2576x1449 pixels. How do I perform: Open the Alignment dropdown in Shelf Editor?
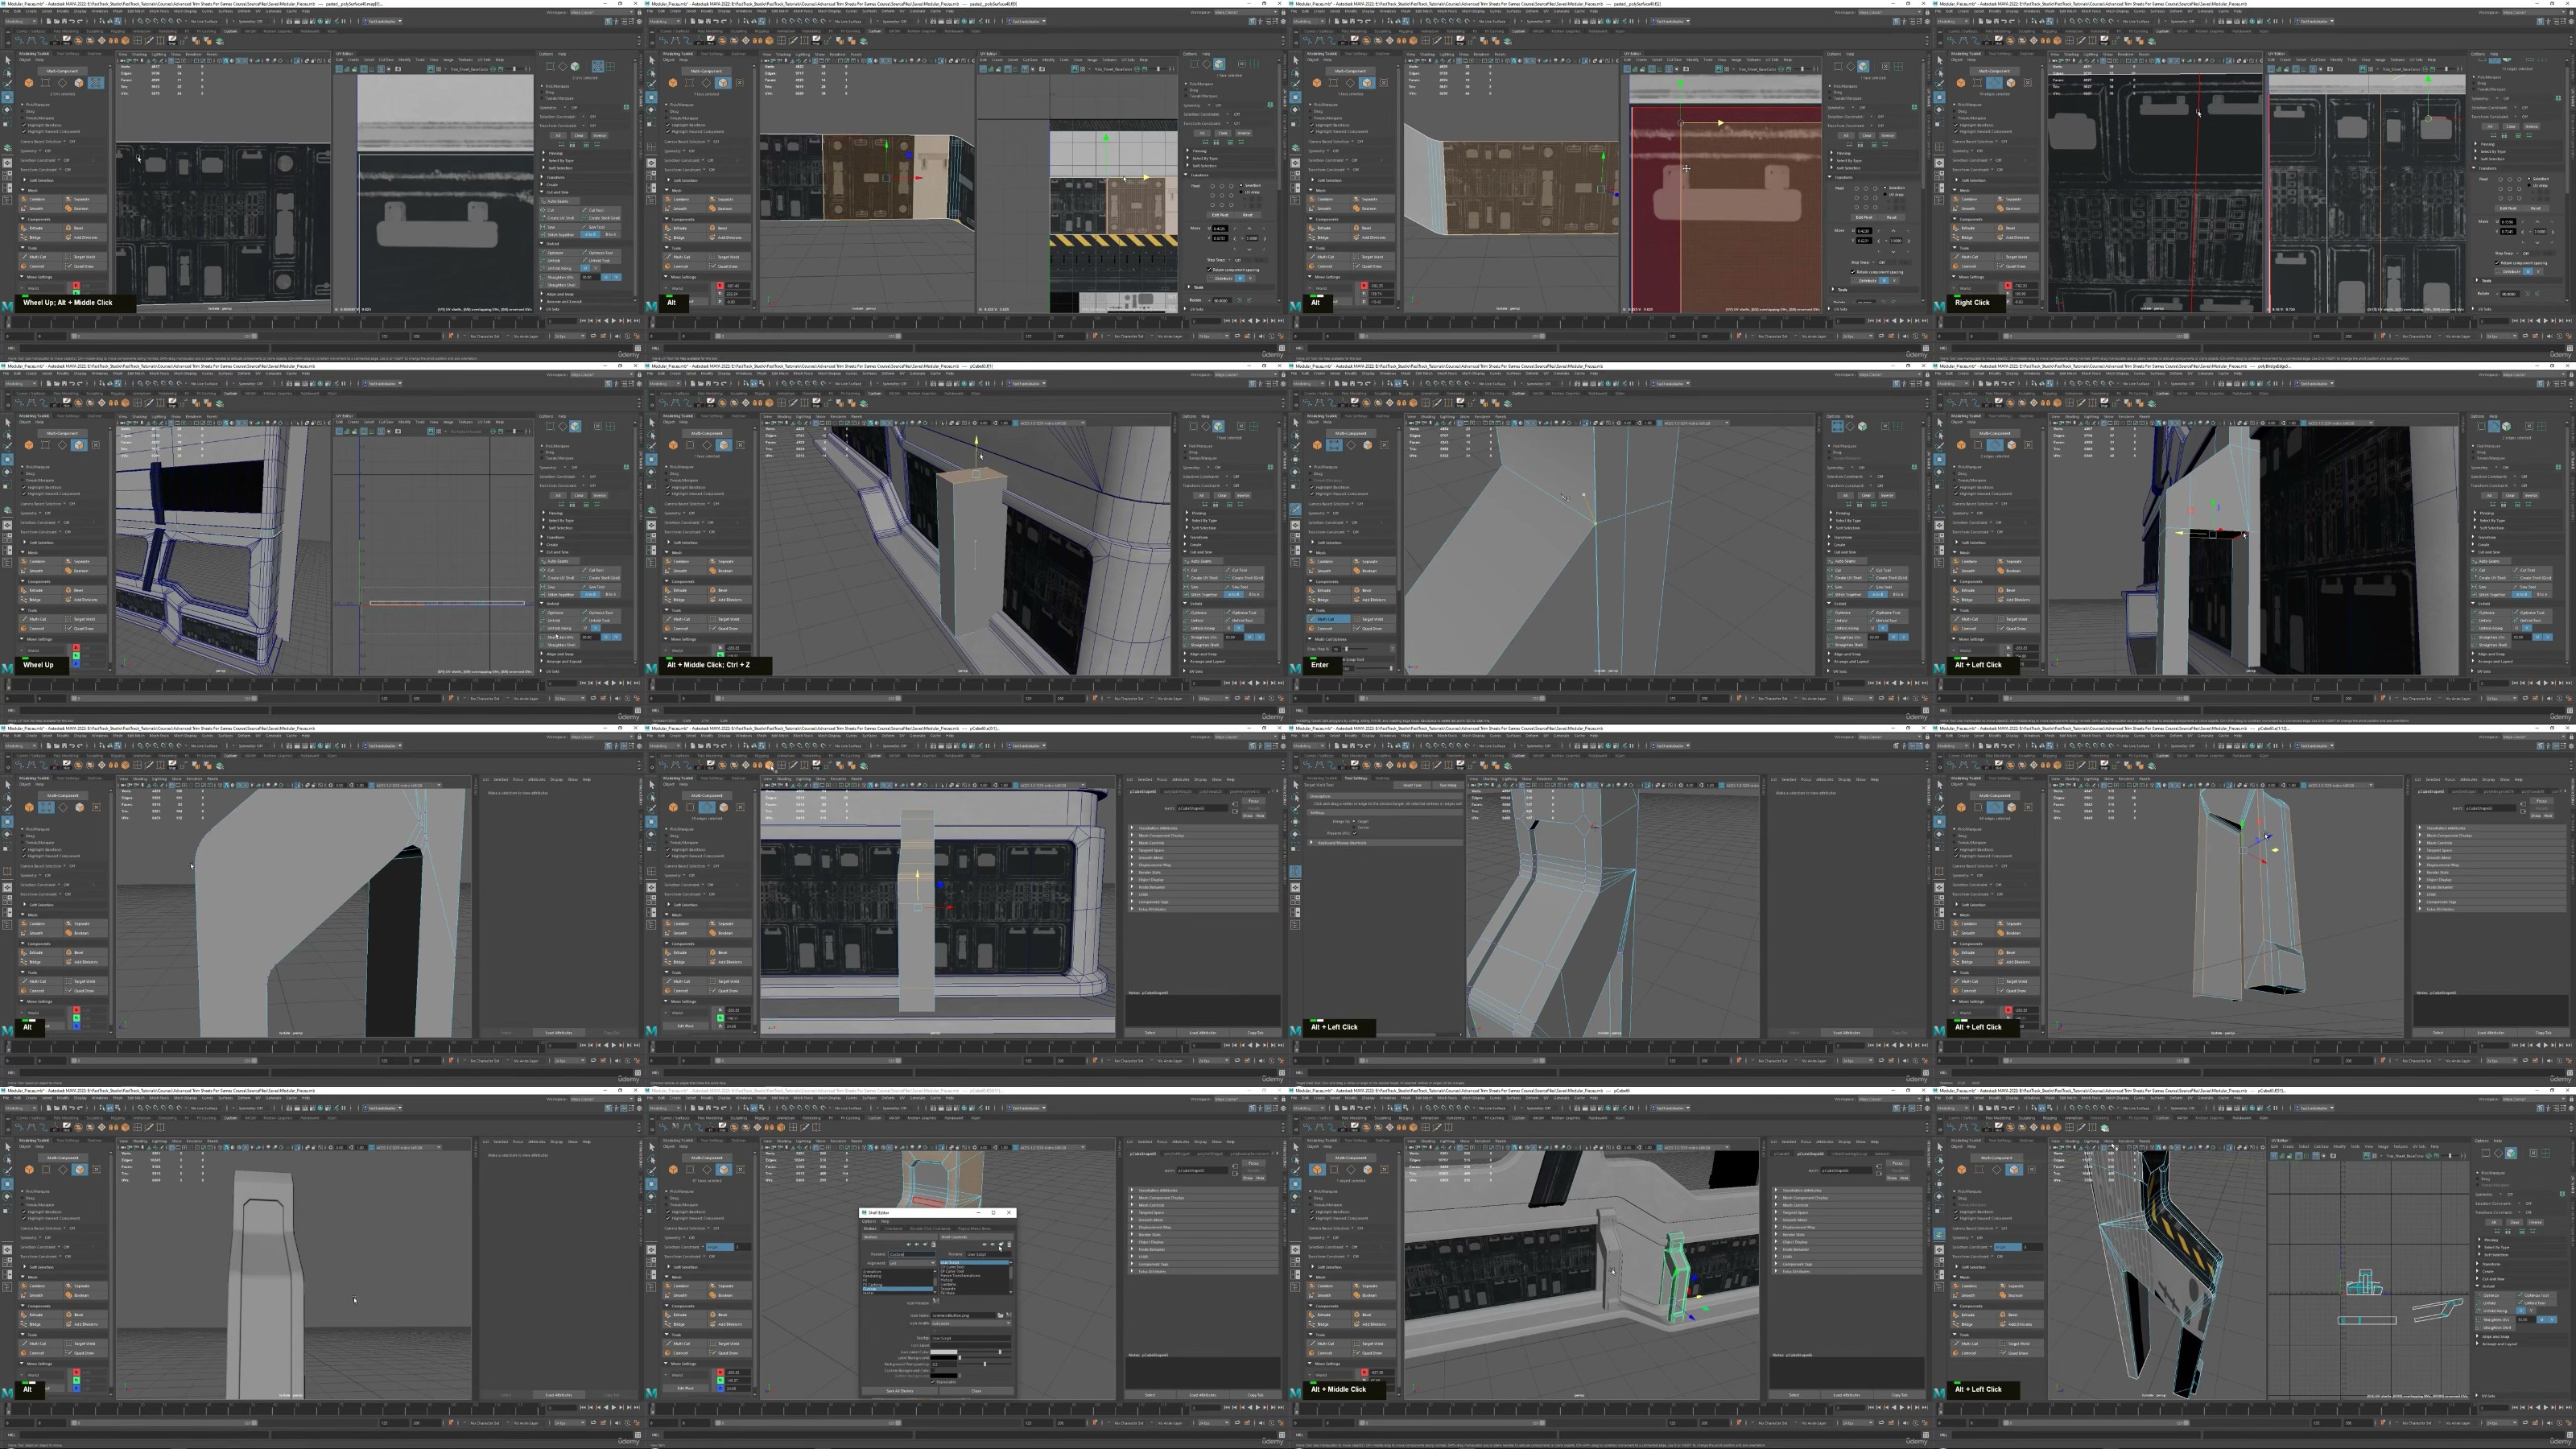click(913, 1264)
